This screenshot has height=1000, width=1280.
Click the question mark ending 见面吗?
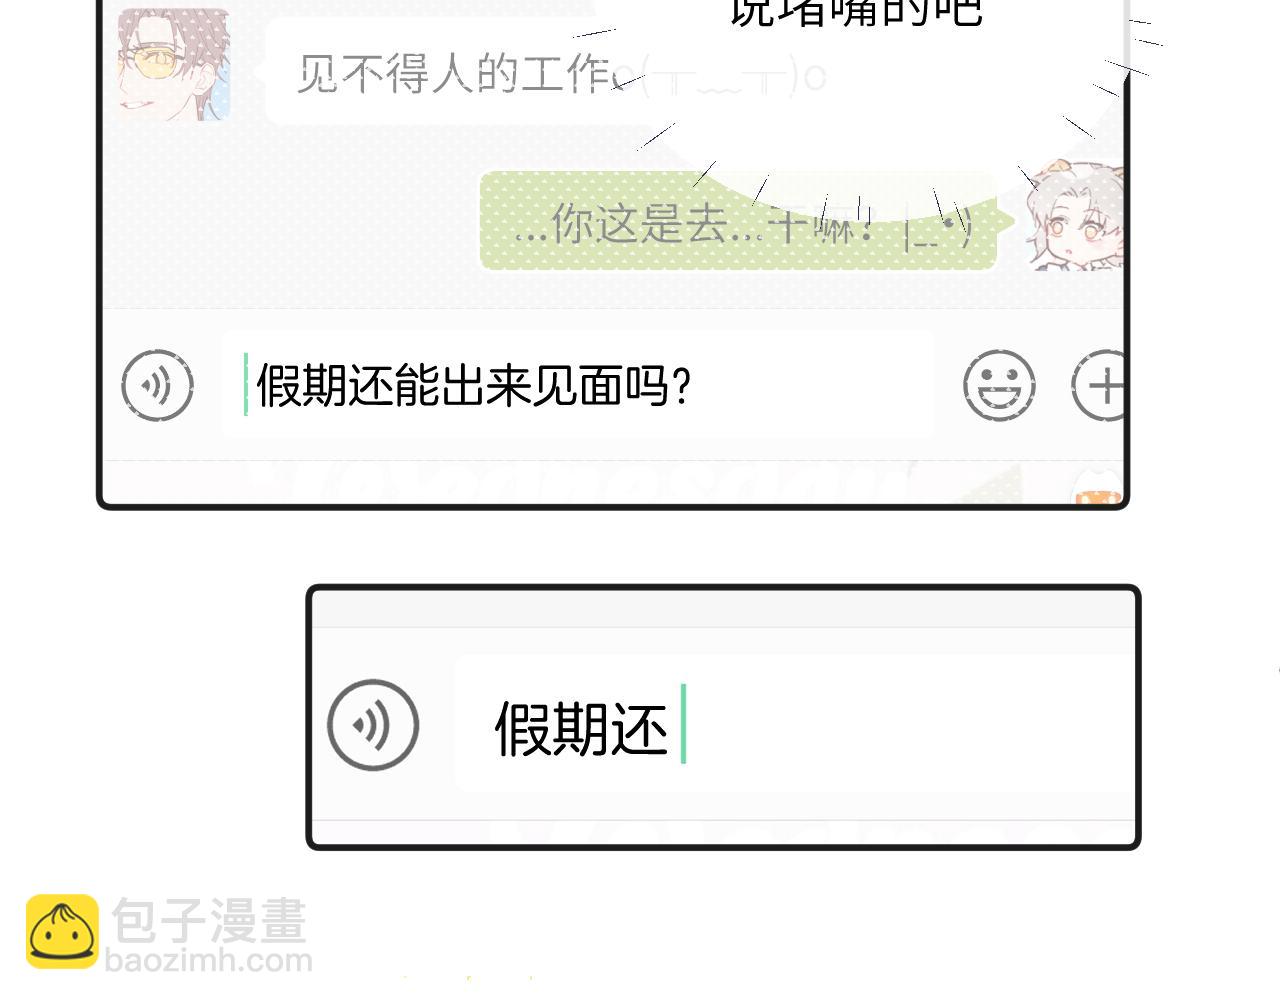click(683, 386)
